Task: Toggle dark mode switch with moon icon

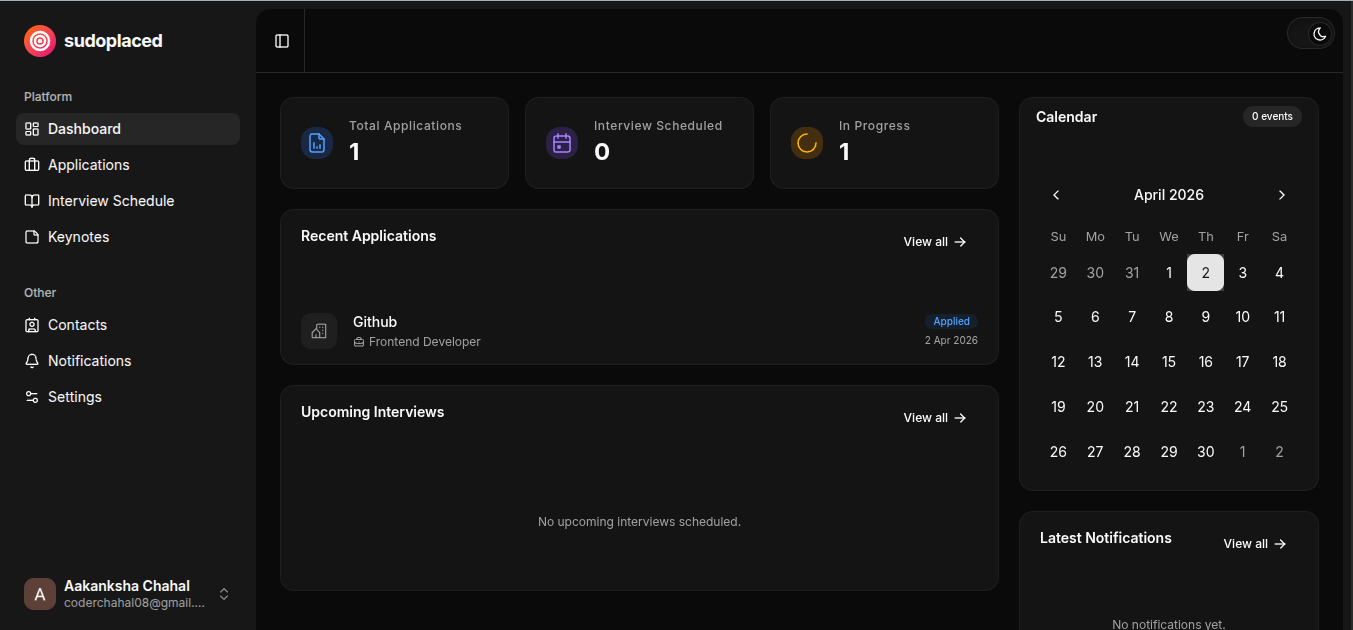Action: click(x=1311, y=34)
